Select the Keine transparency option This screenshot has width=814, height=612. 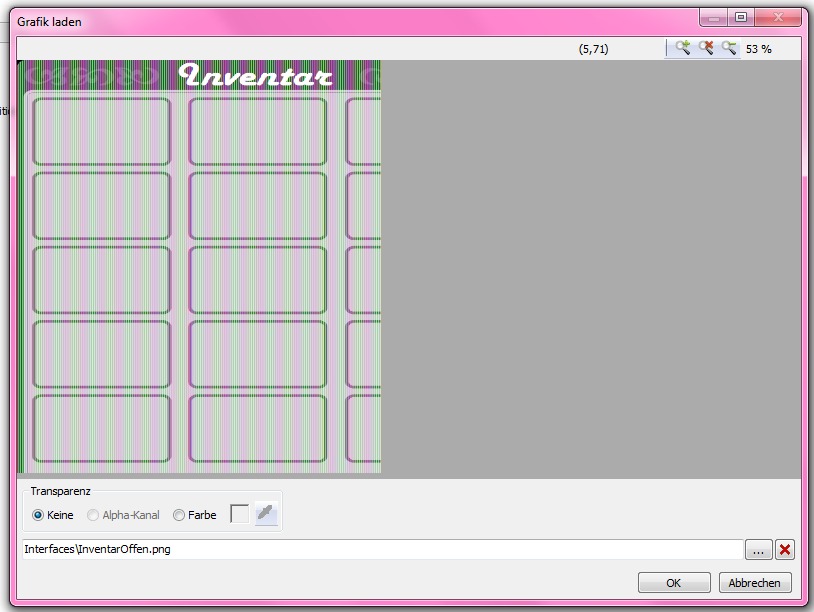point(52,515)
